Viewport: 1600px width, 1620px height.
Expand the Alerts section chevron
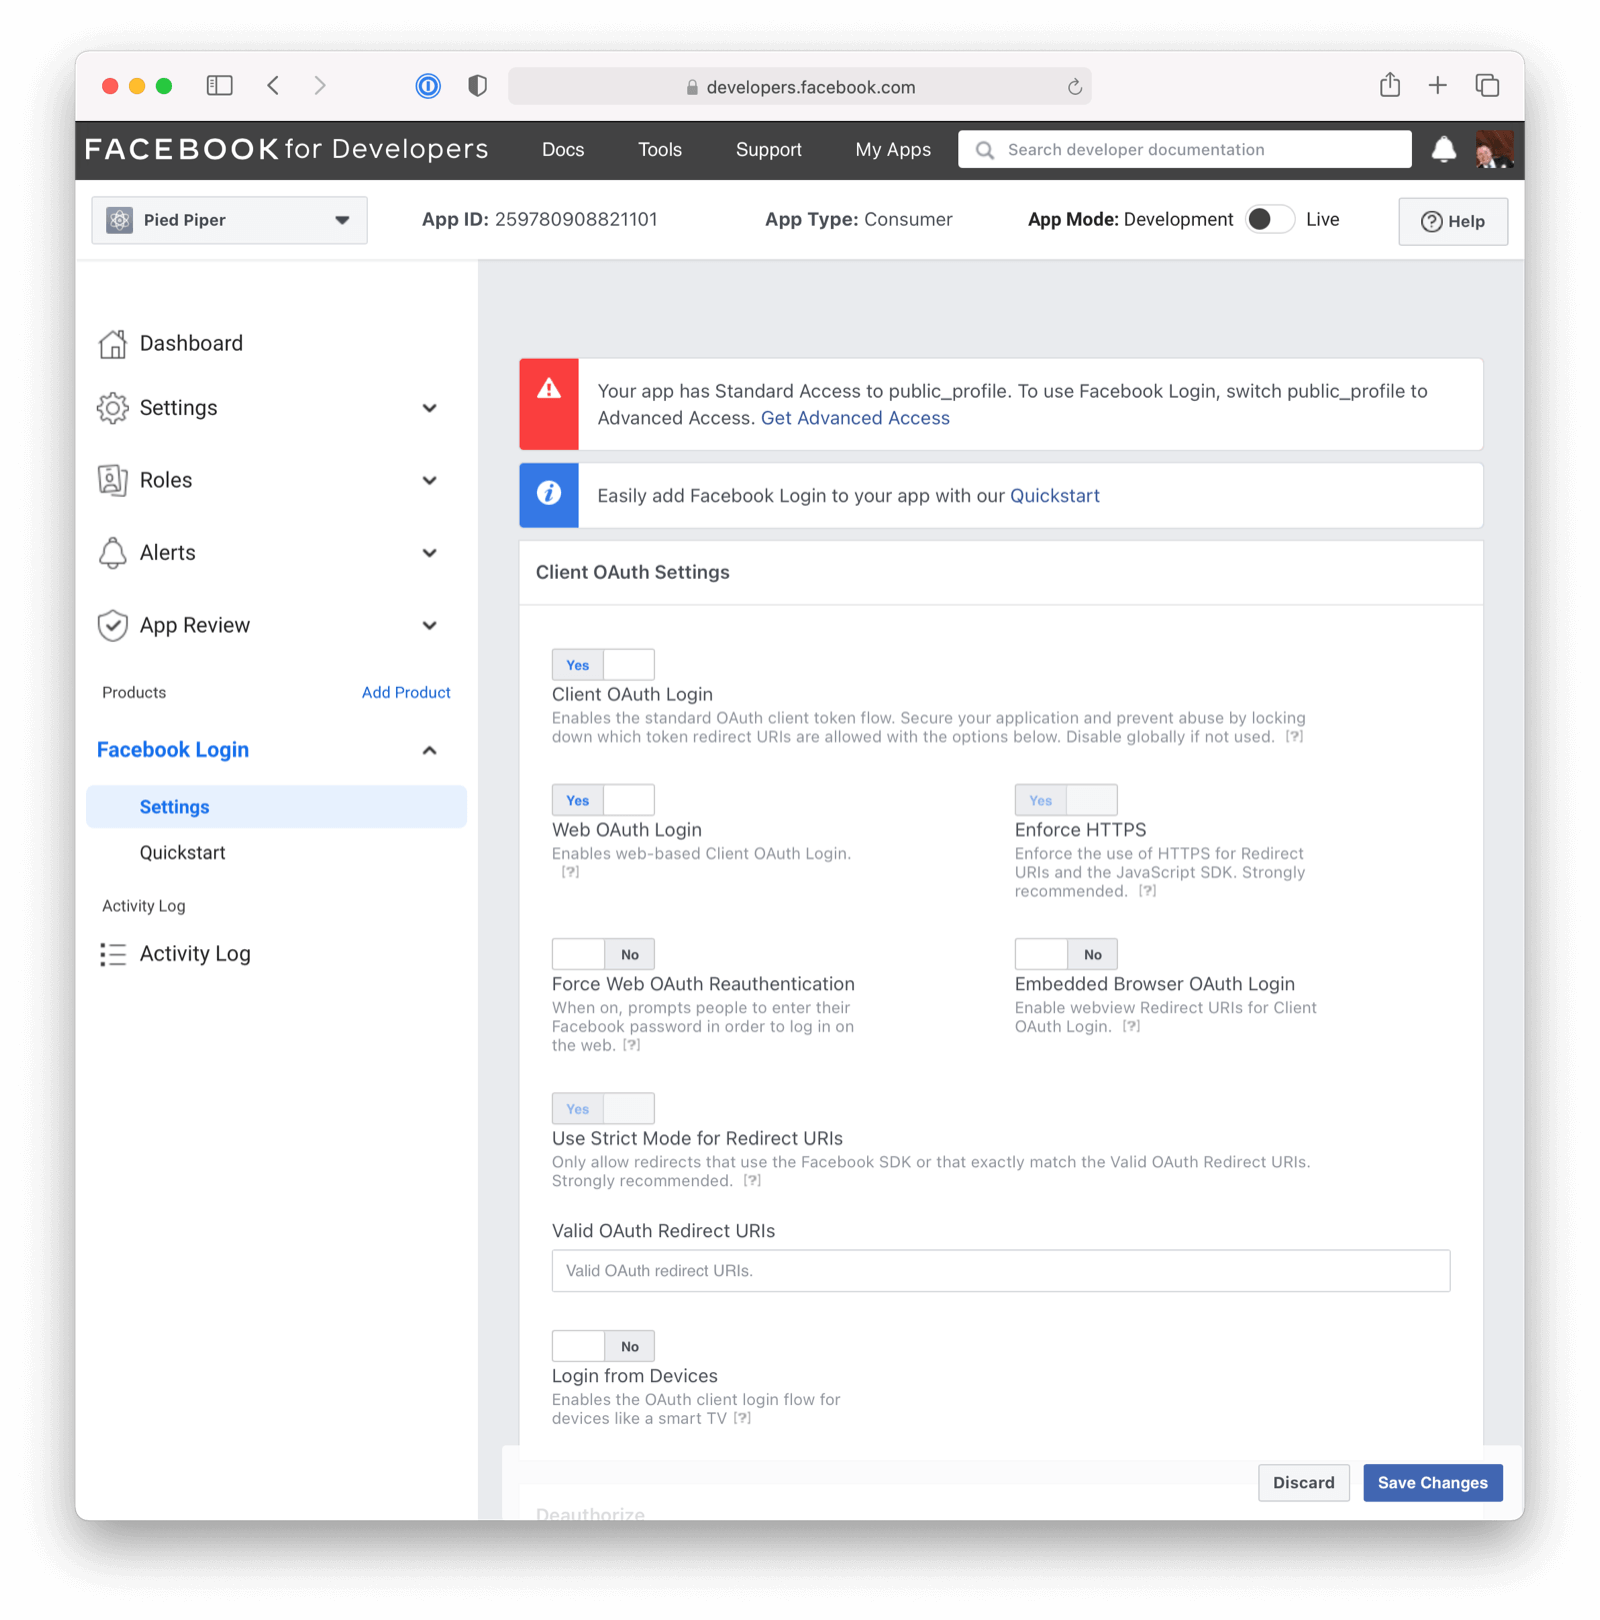click(x=430, y=553)
